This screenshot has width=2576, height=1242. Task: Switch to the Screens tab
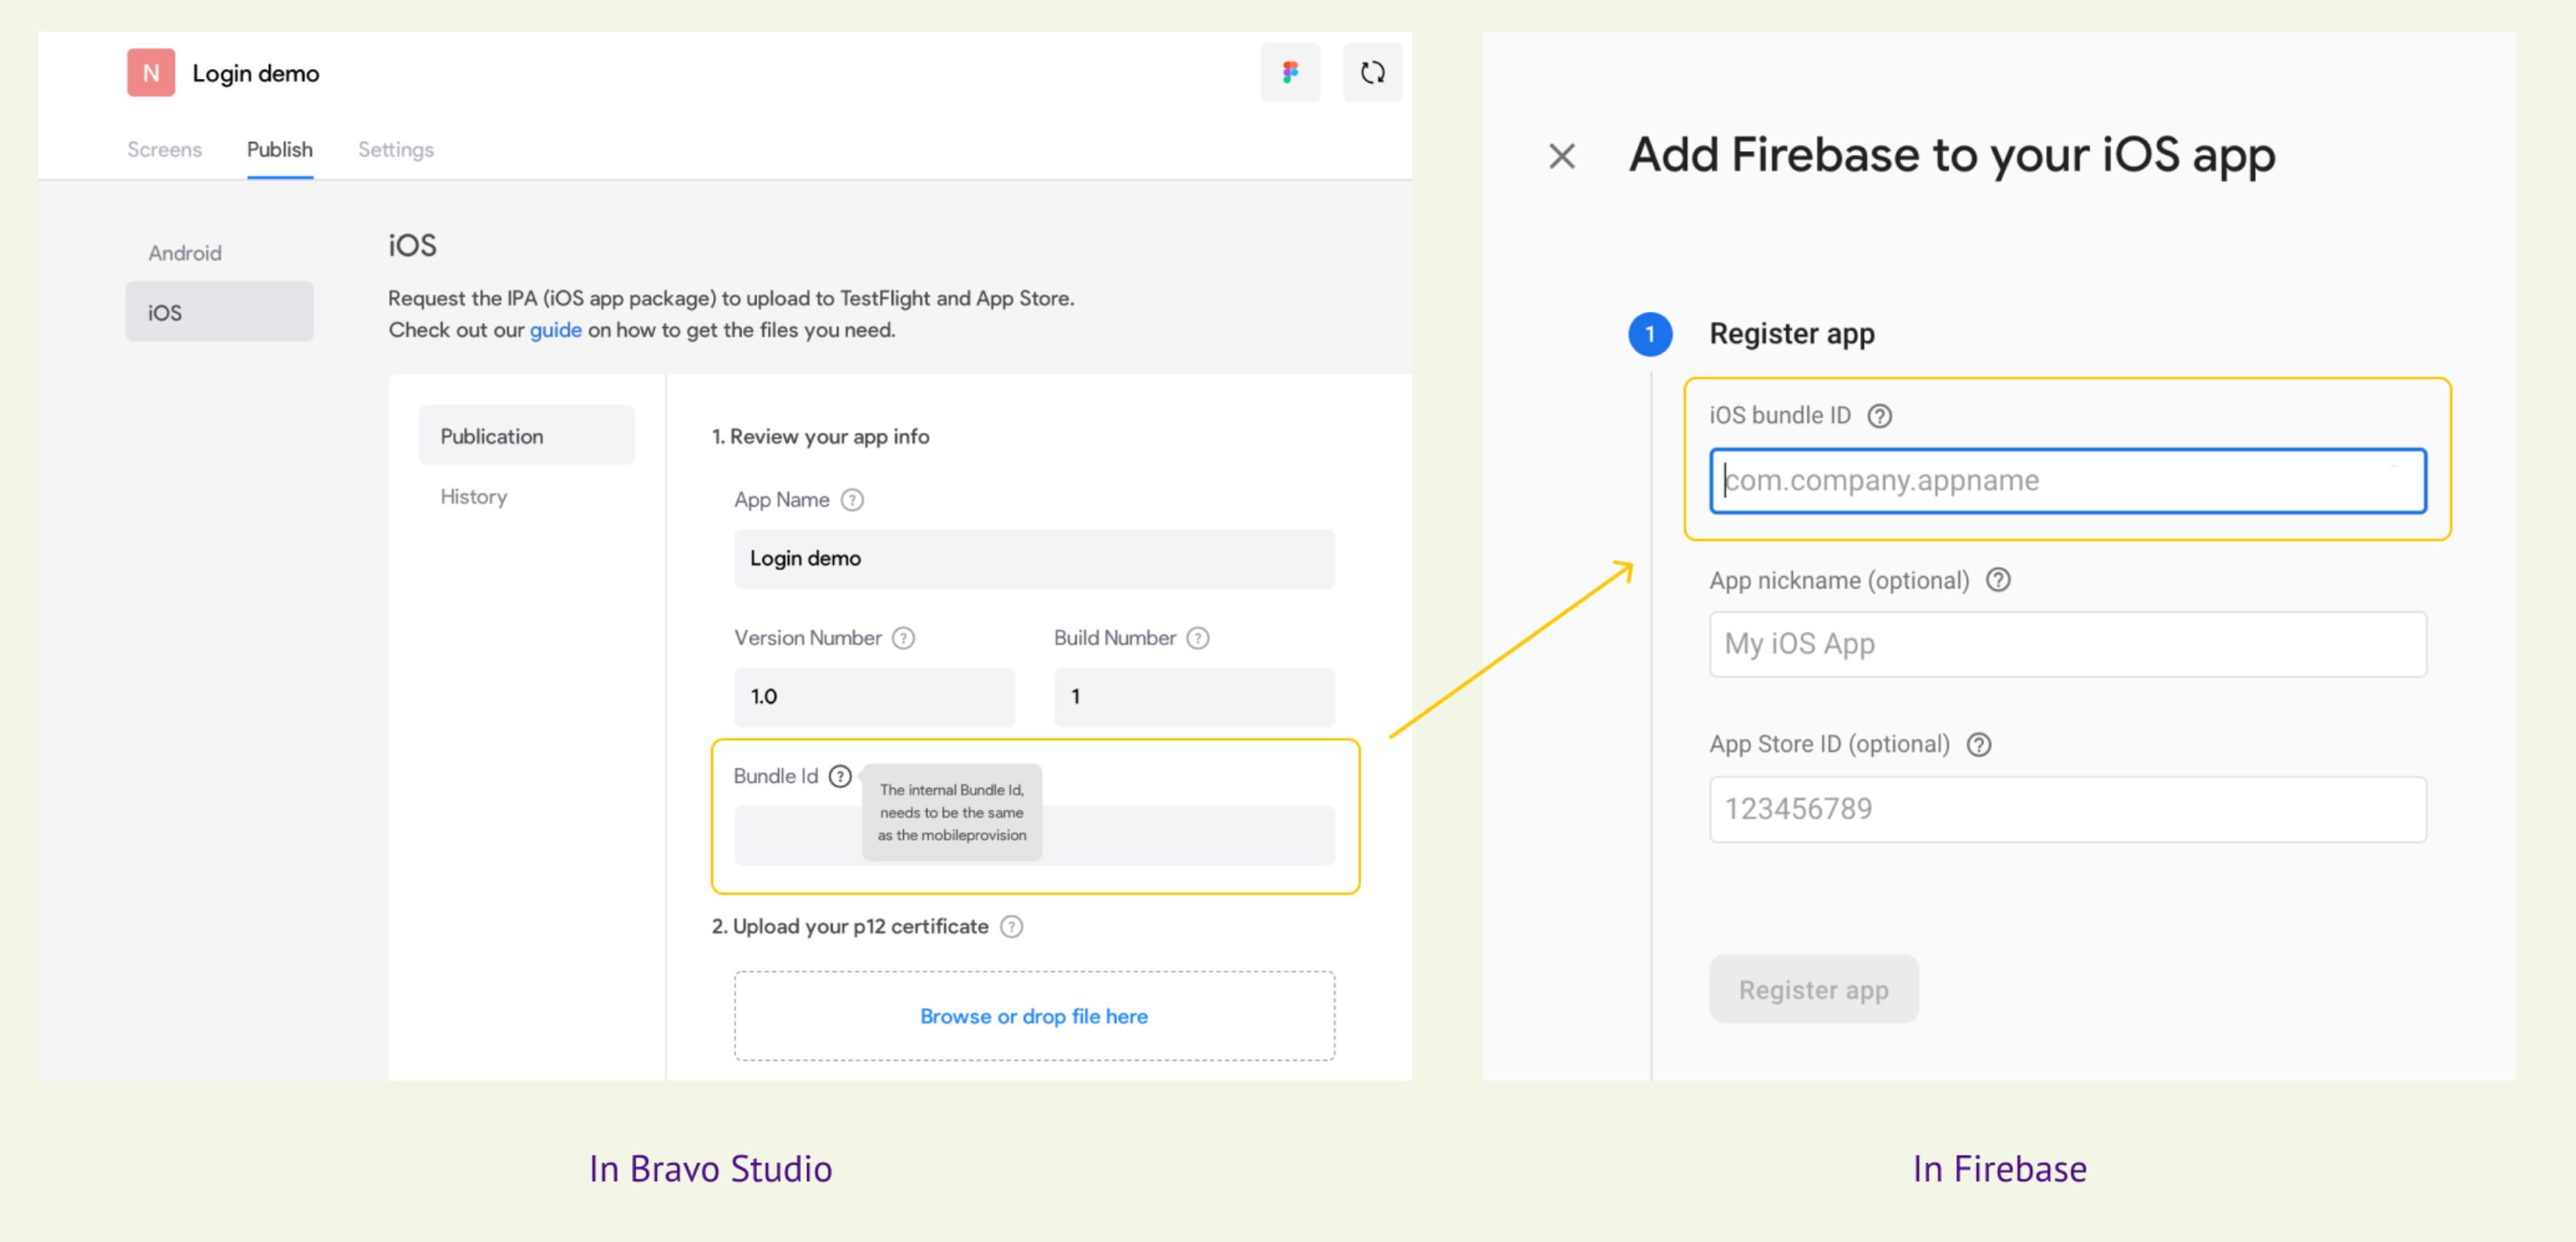click(164, 149)
